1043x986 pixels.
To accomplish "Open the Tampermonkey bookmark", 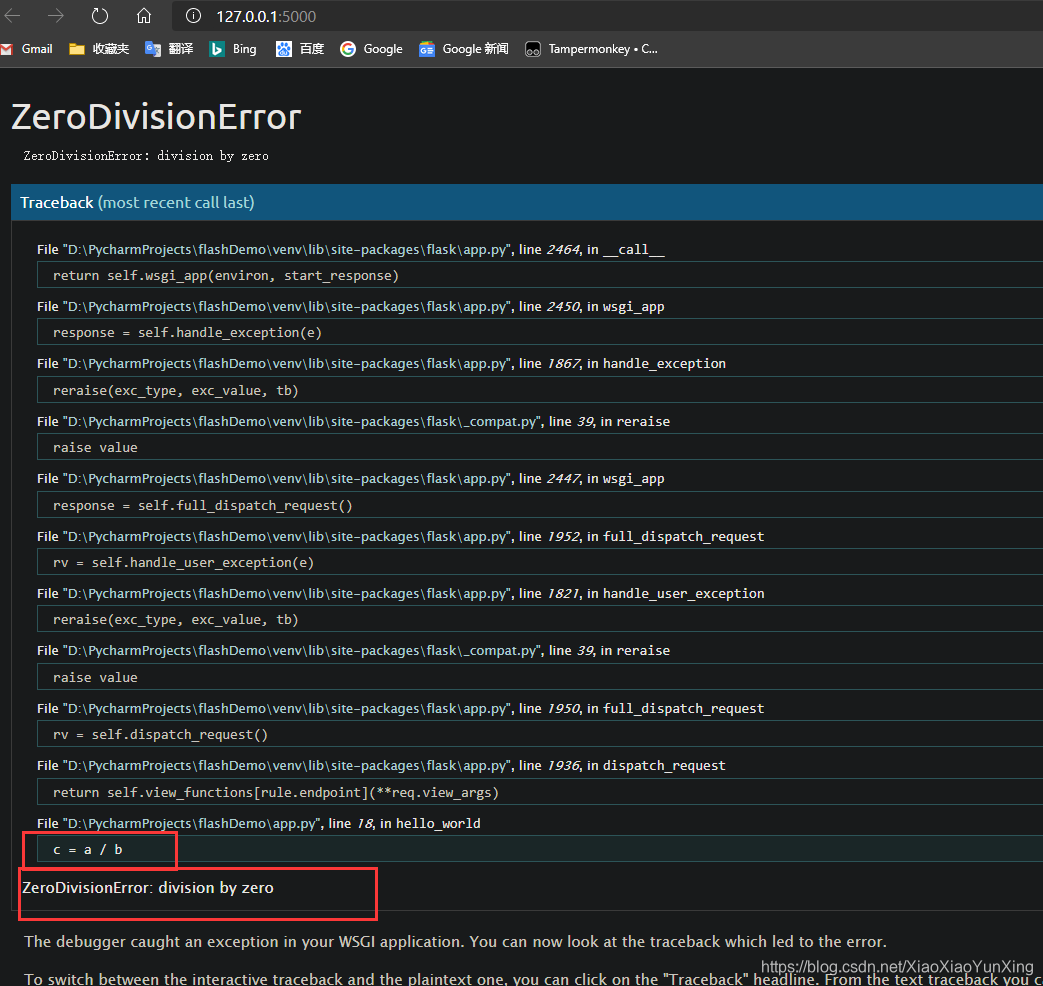I will pos(591,49).
